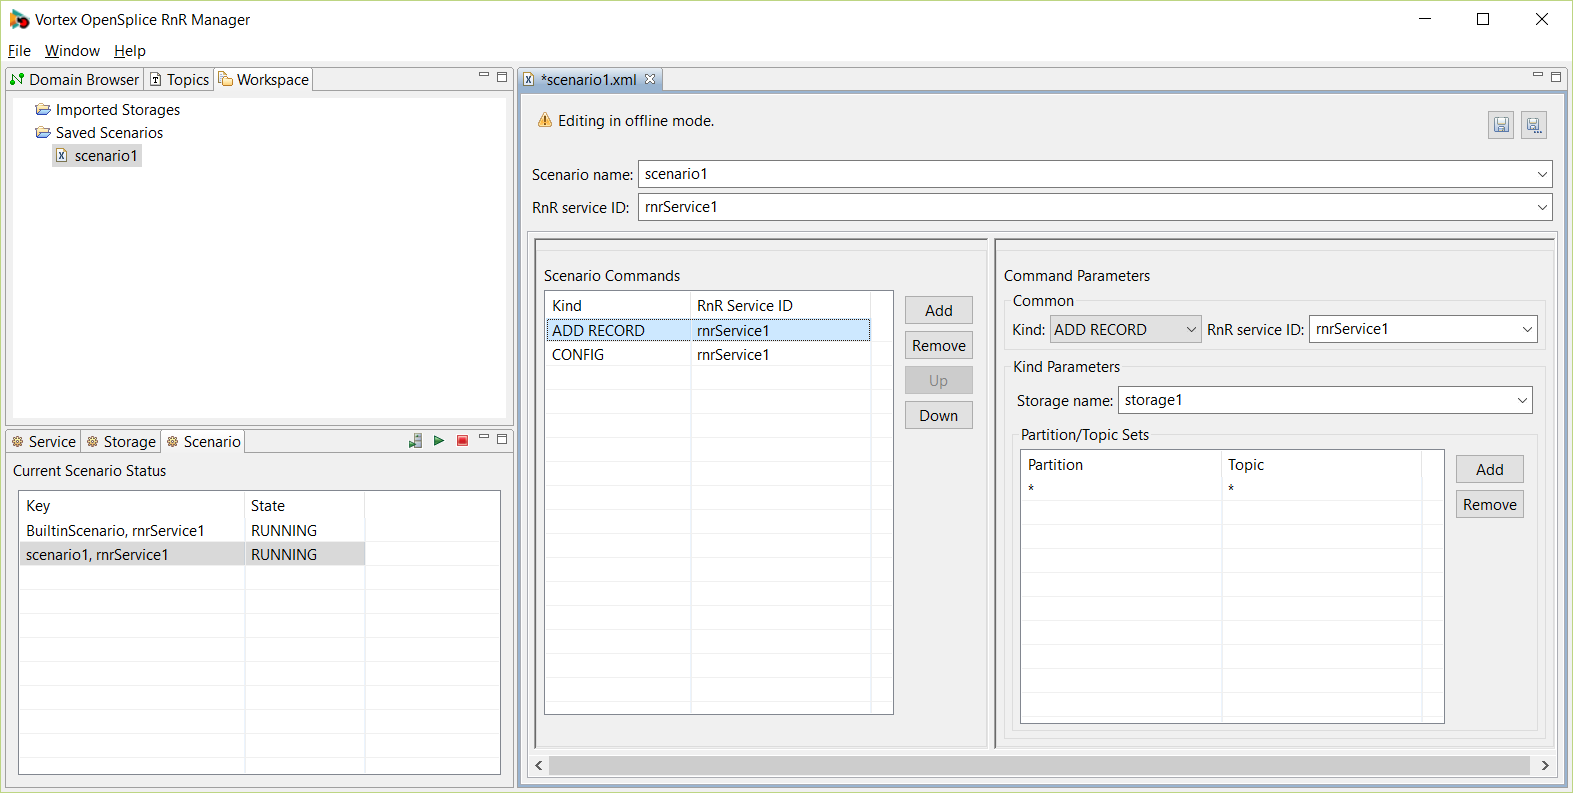Open the Service status tab

(43, 441)
